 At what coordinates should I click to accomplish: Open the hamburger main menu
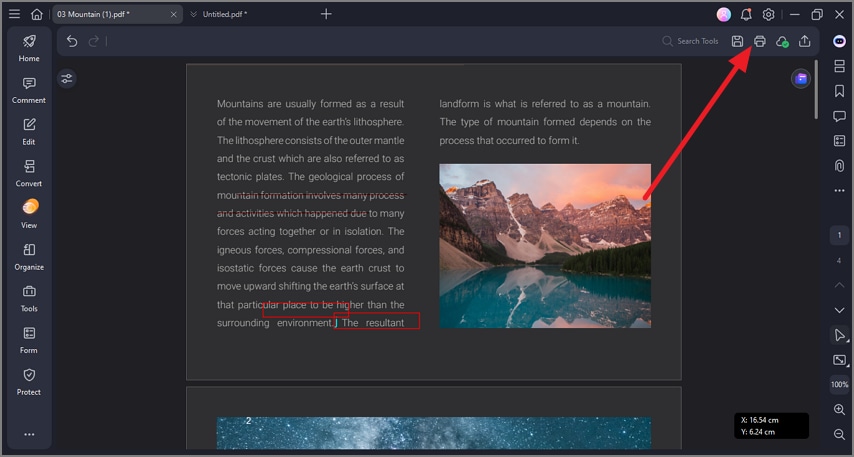tap(15, 14)
